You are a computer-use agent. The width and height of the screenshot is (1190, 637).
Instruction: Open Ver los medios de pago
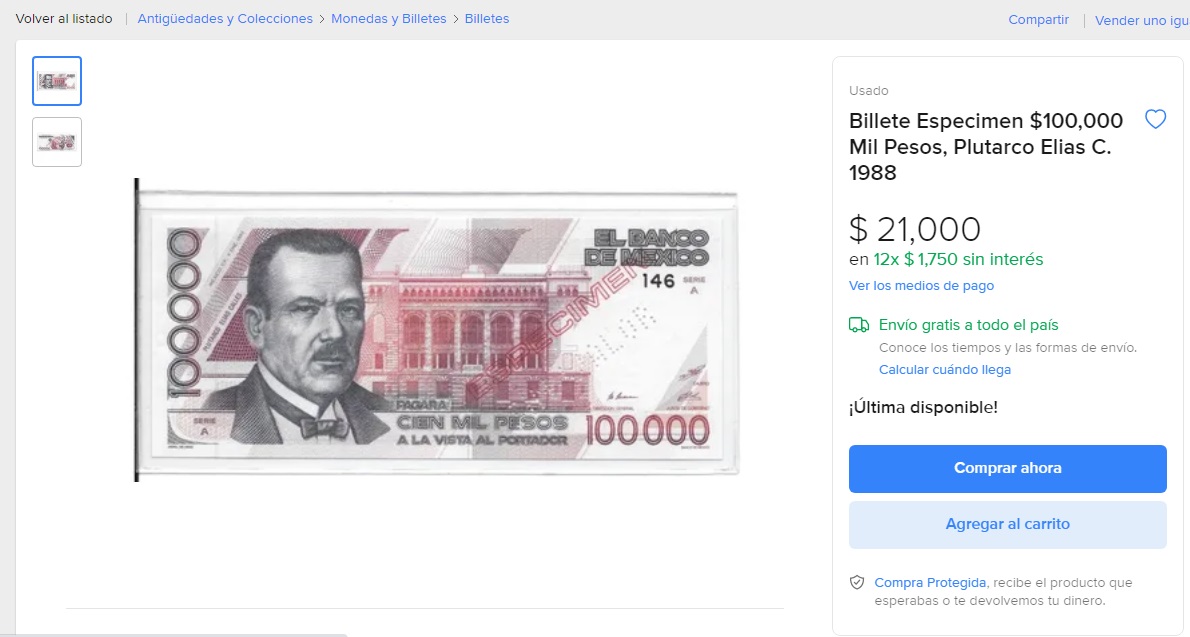[x=920, y=285]
